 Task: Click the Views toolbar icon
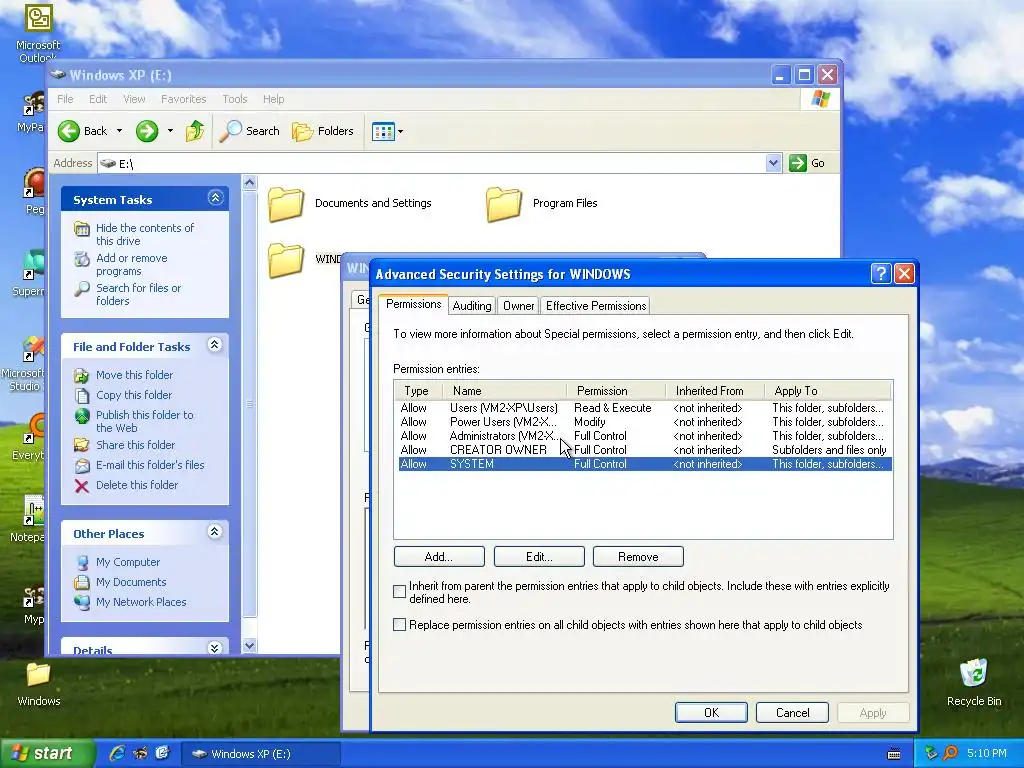[x=383, y=131]
